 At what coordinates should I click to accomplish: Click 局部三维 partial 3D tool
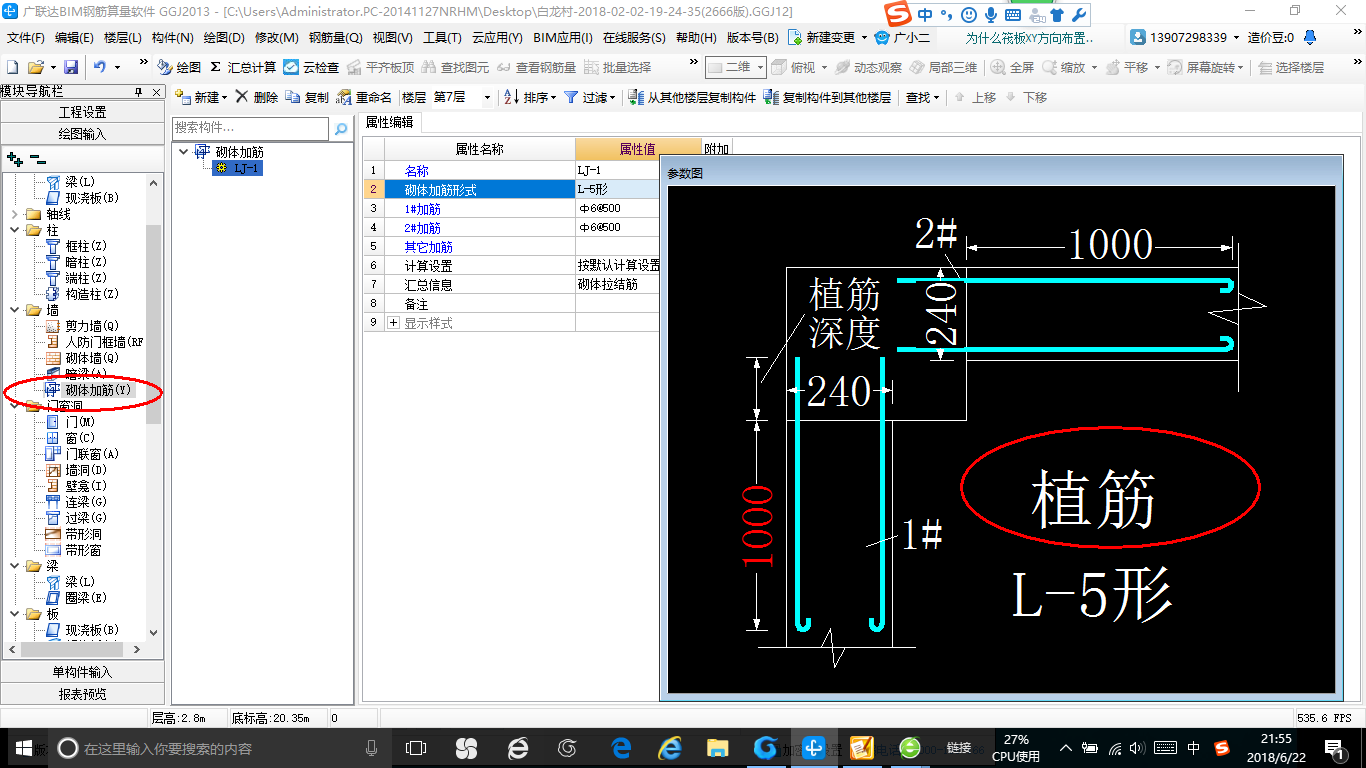point(943,67)
